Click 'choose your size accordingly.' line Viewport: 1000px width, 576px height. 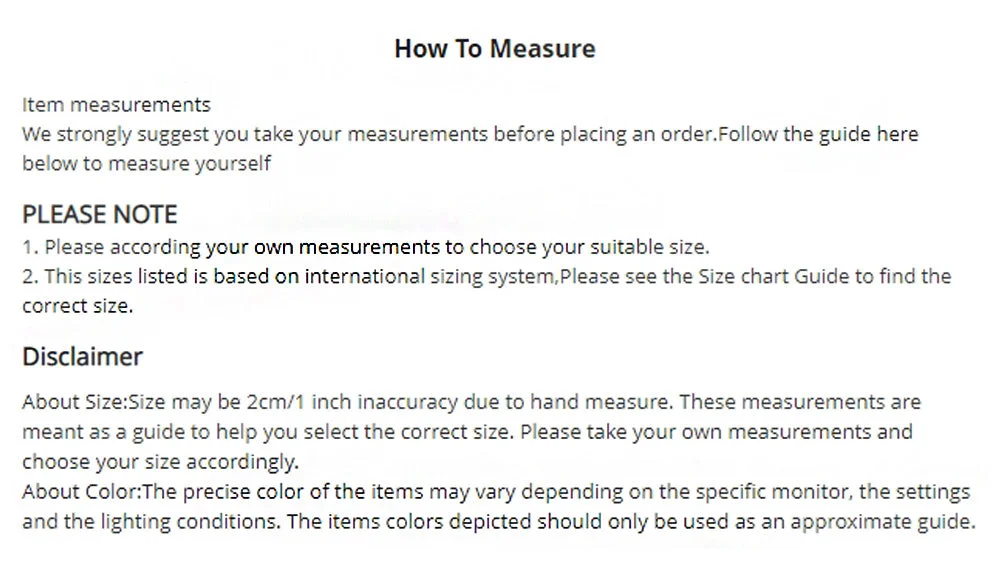[x=161, y=462]
